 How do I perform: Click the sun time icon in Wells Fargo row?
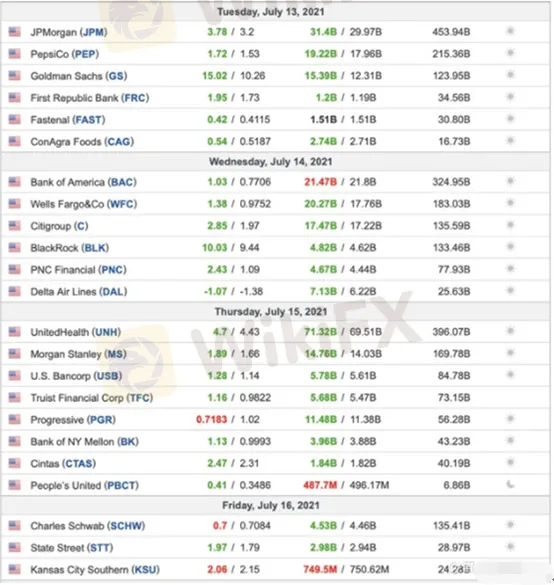pyautogui.click(x=510, y=203)
